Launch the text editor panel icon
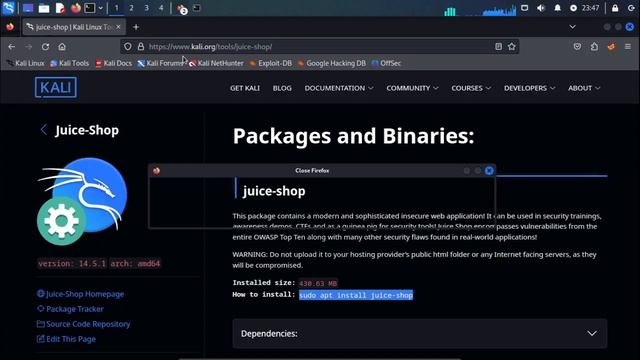The height and width of the screenshot is (360, 640). 60,8
